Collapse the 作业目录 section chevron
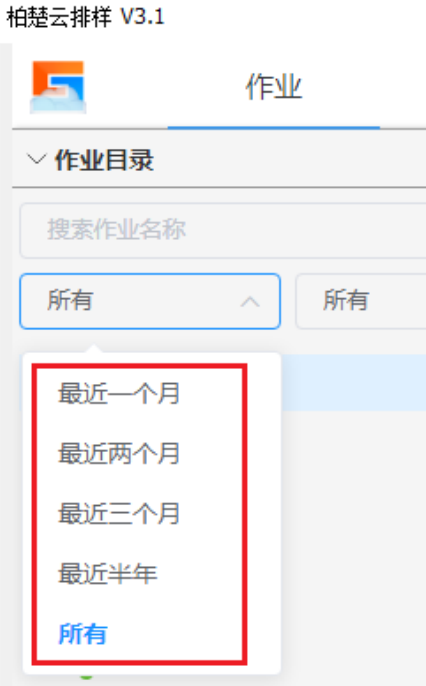Screen dimensions: 426x686 (x=37, y=159)
